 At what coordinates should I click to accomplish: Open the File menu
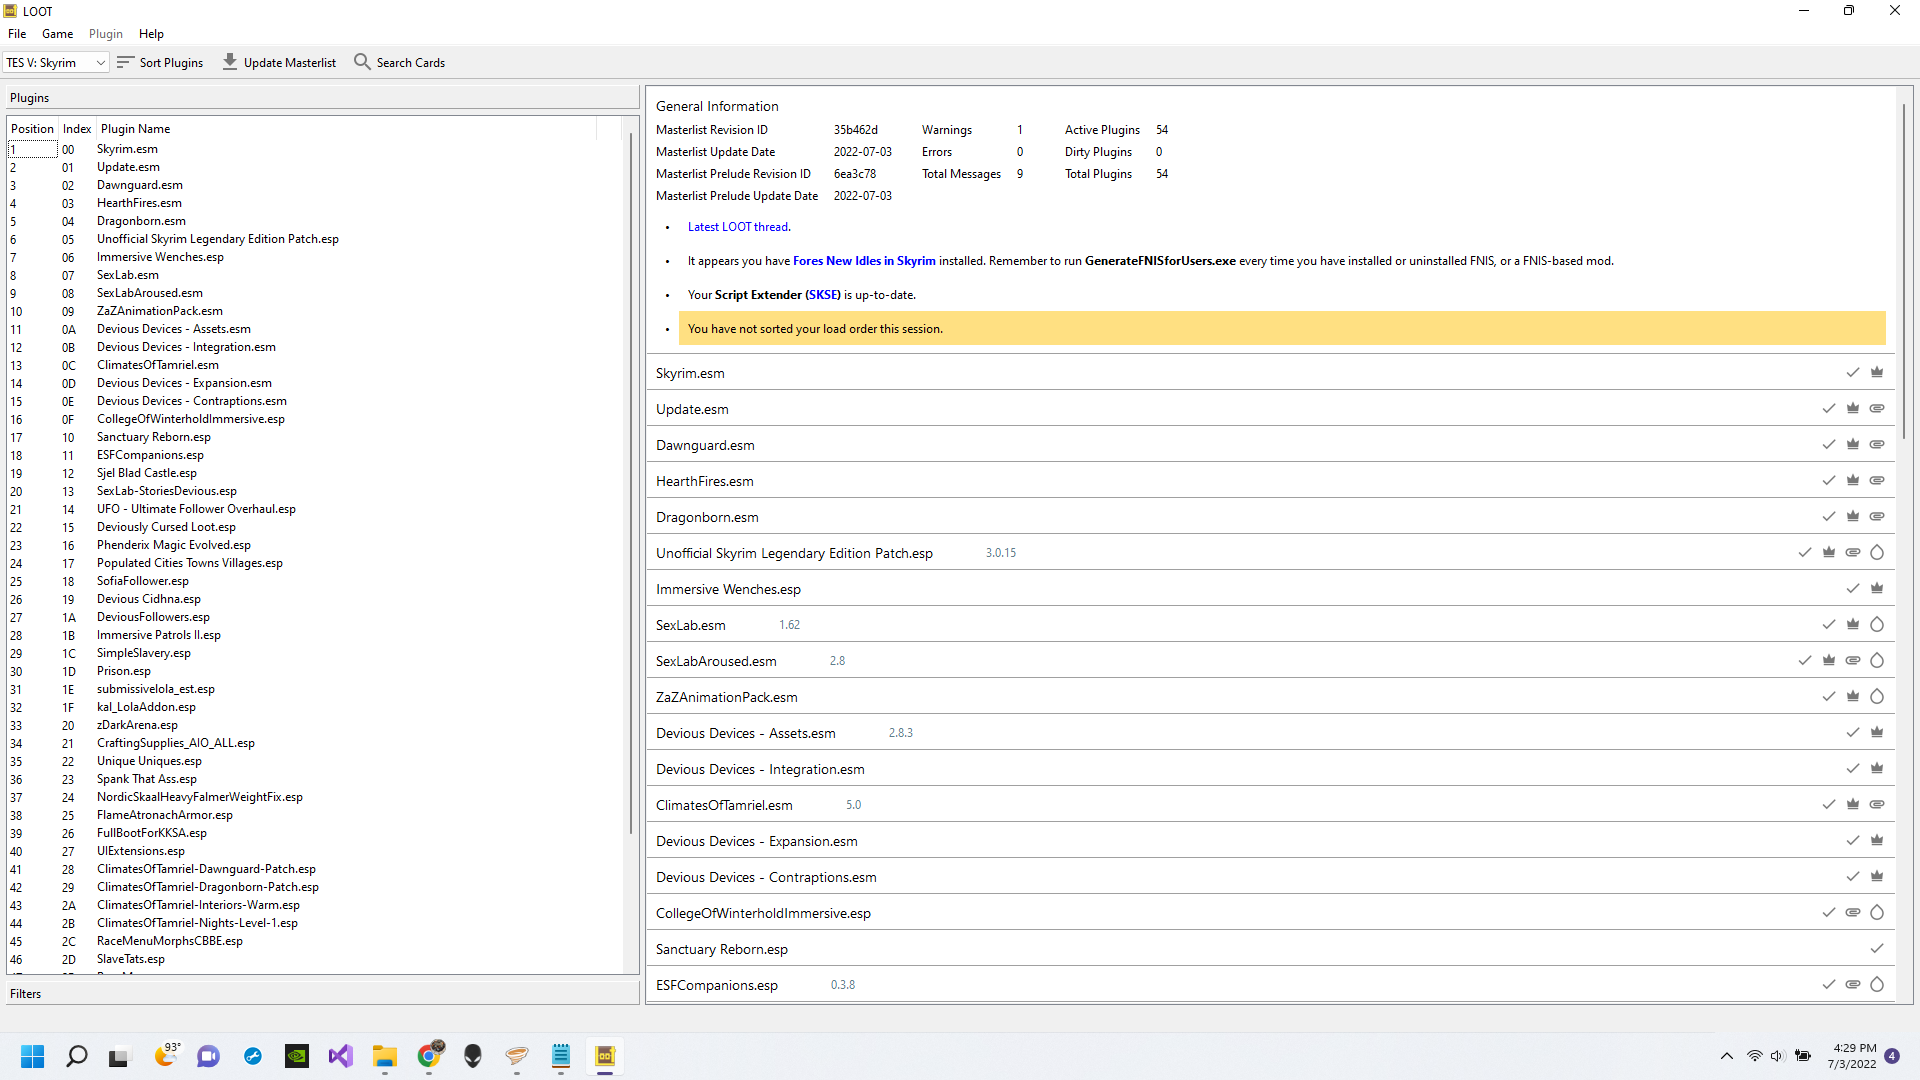(17, 34)
